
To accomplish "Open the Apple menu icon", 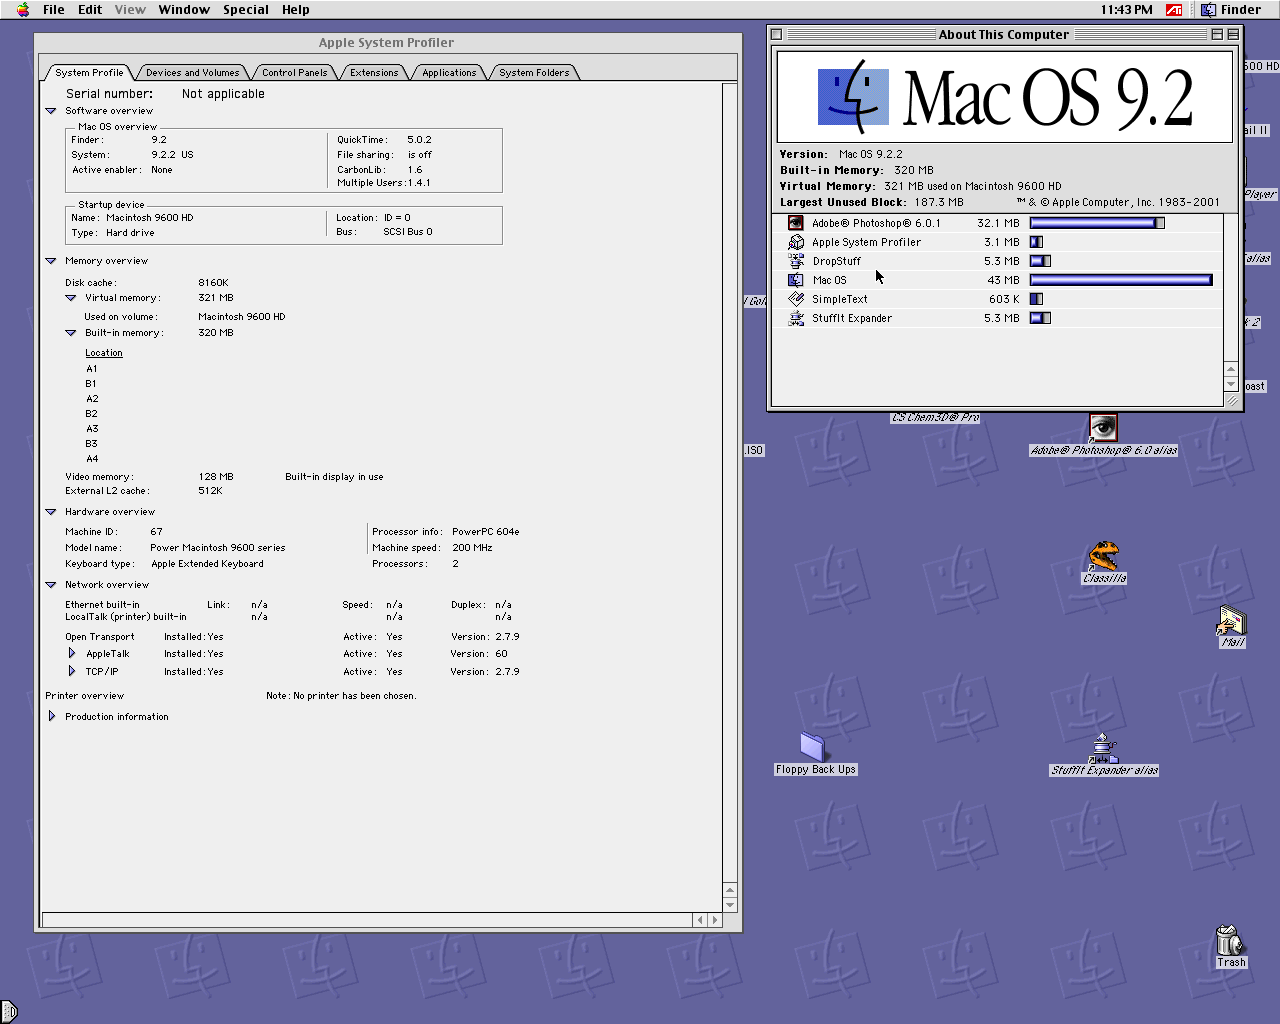I will (x=23, y=9).
